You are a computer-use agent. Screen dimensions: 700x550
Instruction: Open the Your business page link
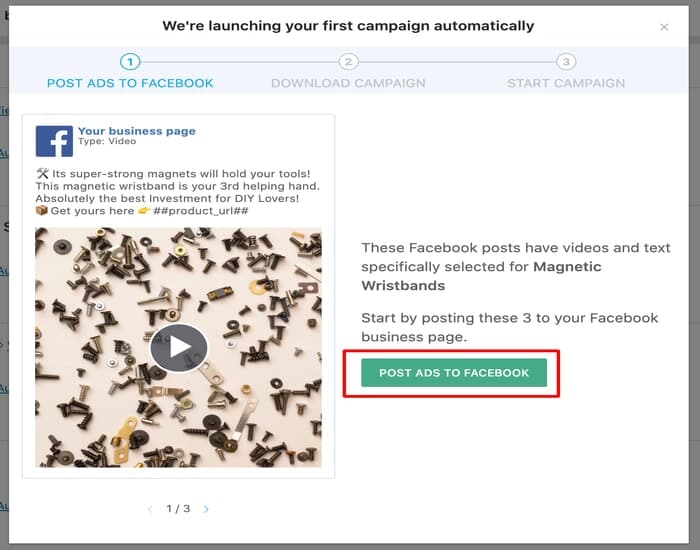(x=137, y=131)
